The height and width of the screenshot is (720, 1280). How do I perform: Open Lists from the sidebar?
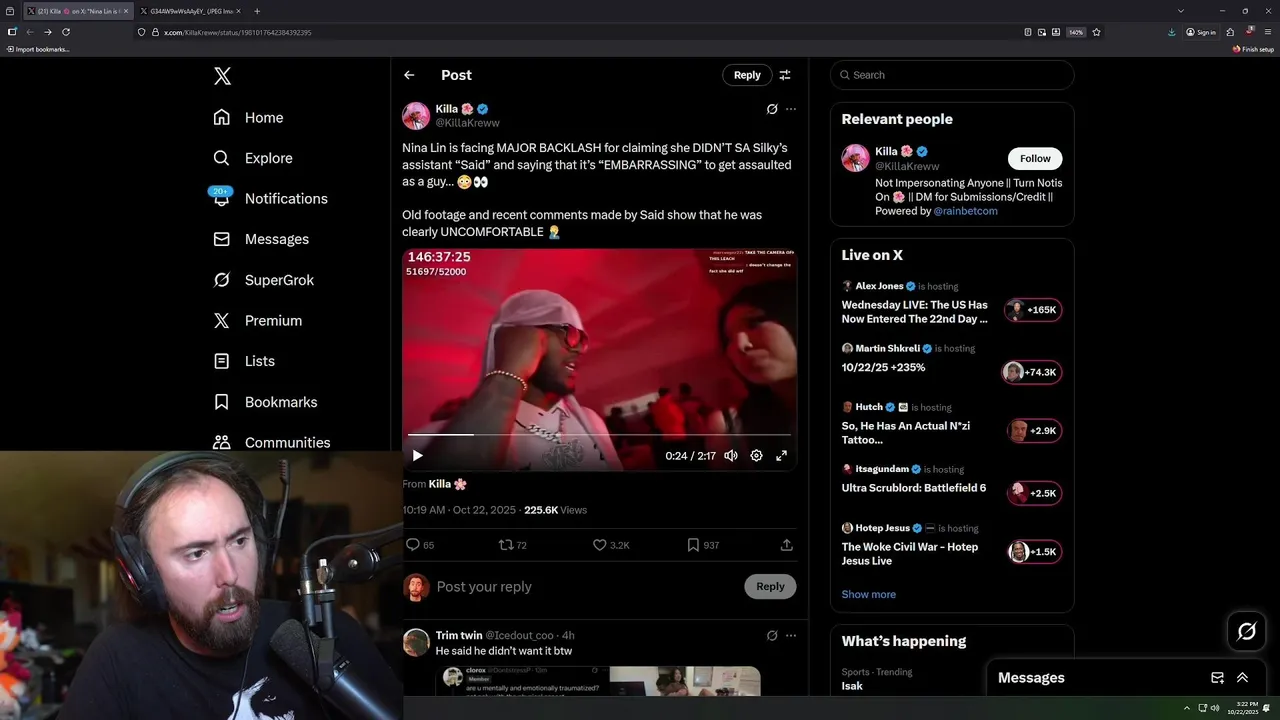click(x=244, y=361)
